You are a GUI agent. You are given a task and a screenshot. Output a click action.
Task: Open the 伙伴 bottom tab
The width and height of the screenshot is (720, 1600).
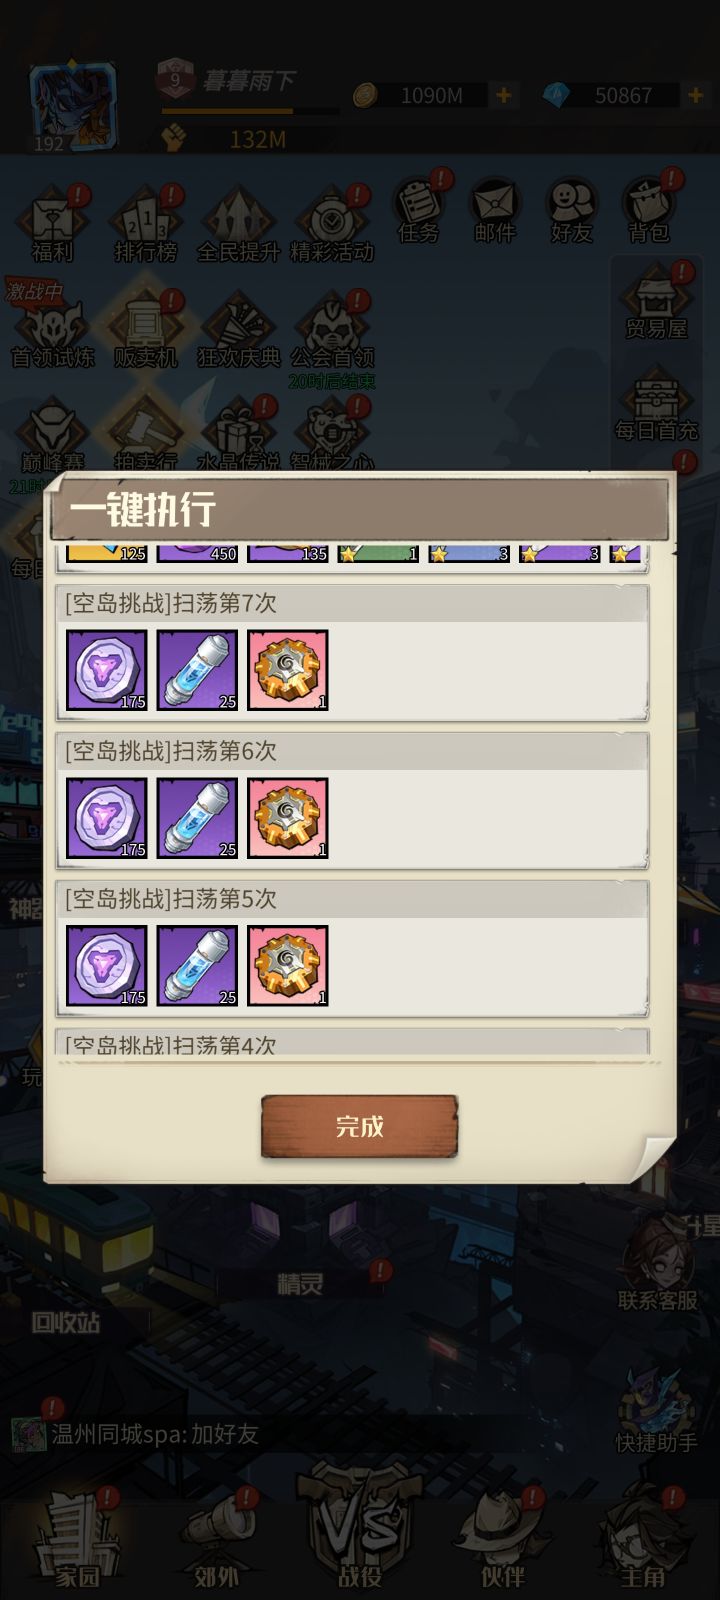coord(503,1541)
